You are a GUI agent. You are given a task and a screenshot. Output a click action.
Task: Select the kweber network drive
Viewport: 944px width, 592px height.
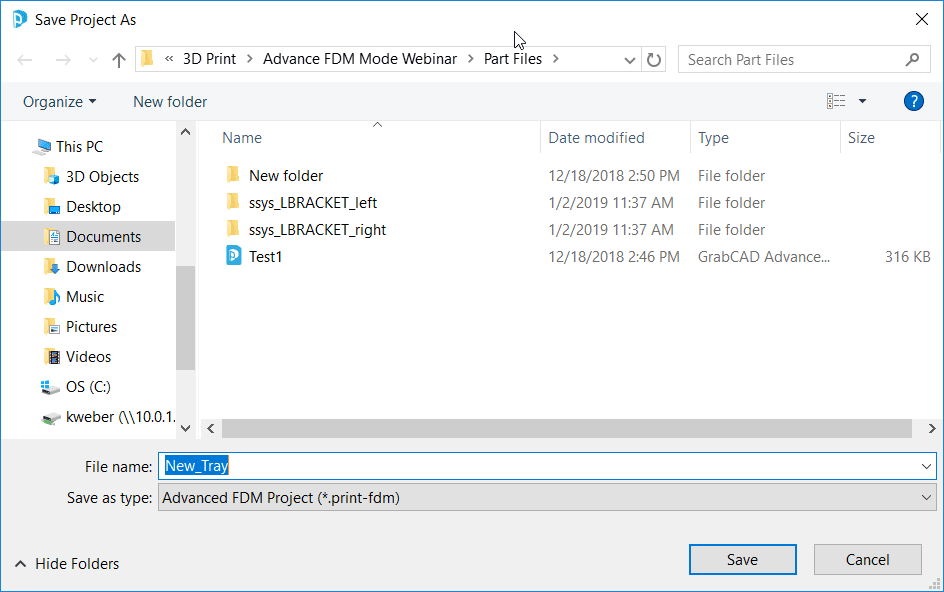pos(120,417)
